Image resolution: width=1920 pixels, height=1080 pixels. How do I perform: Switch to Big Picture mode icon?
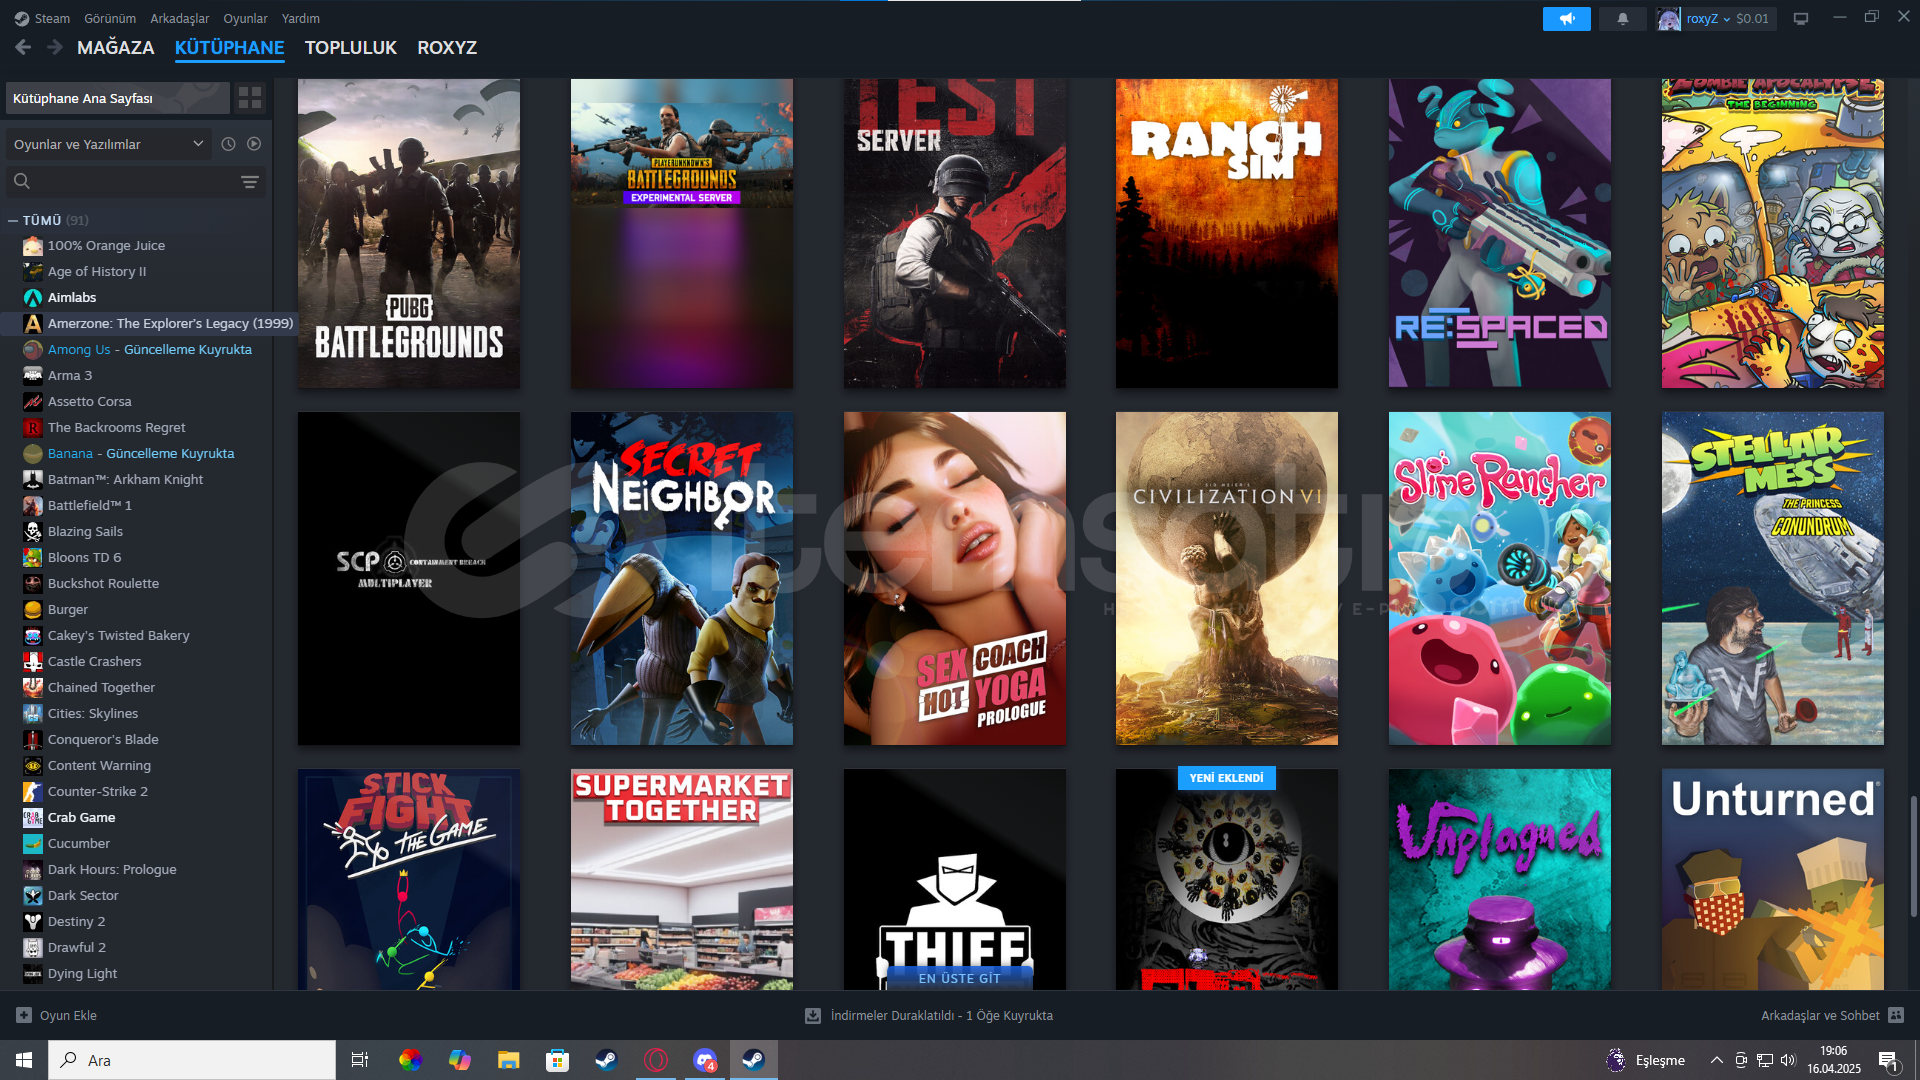tap(1801, 18)
